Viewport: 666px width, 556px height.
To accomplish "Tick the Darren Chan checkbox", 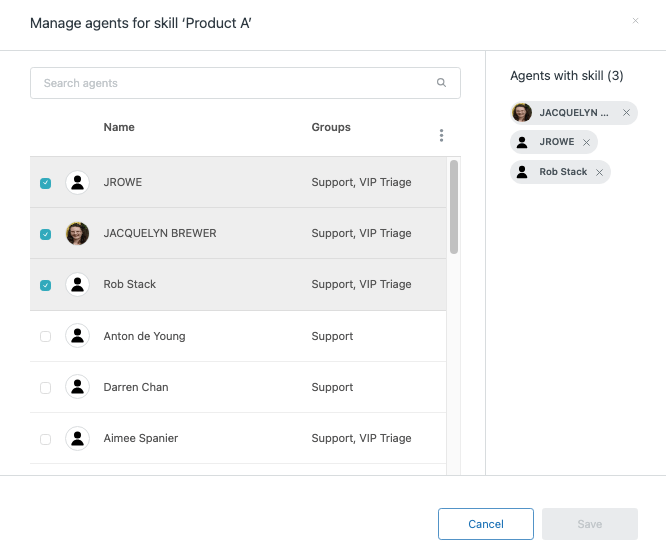I will [45, 388].
